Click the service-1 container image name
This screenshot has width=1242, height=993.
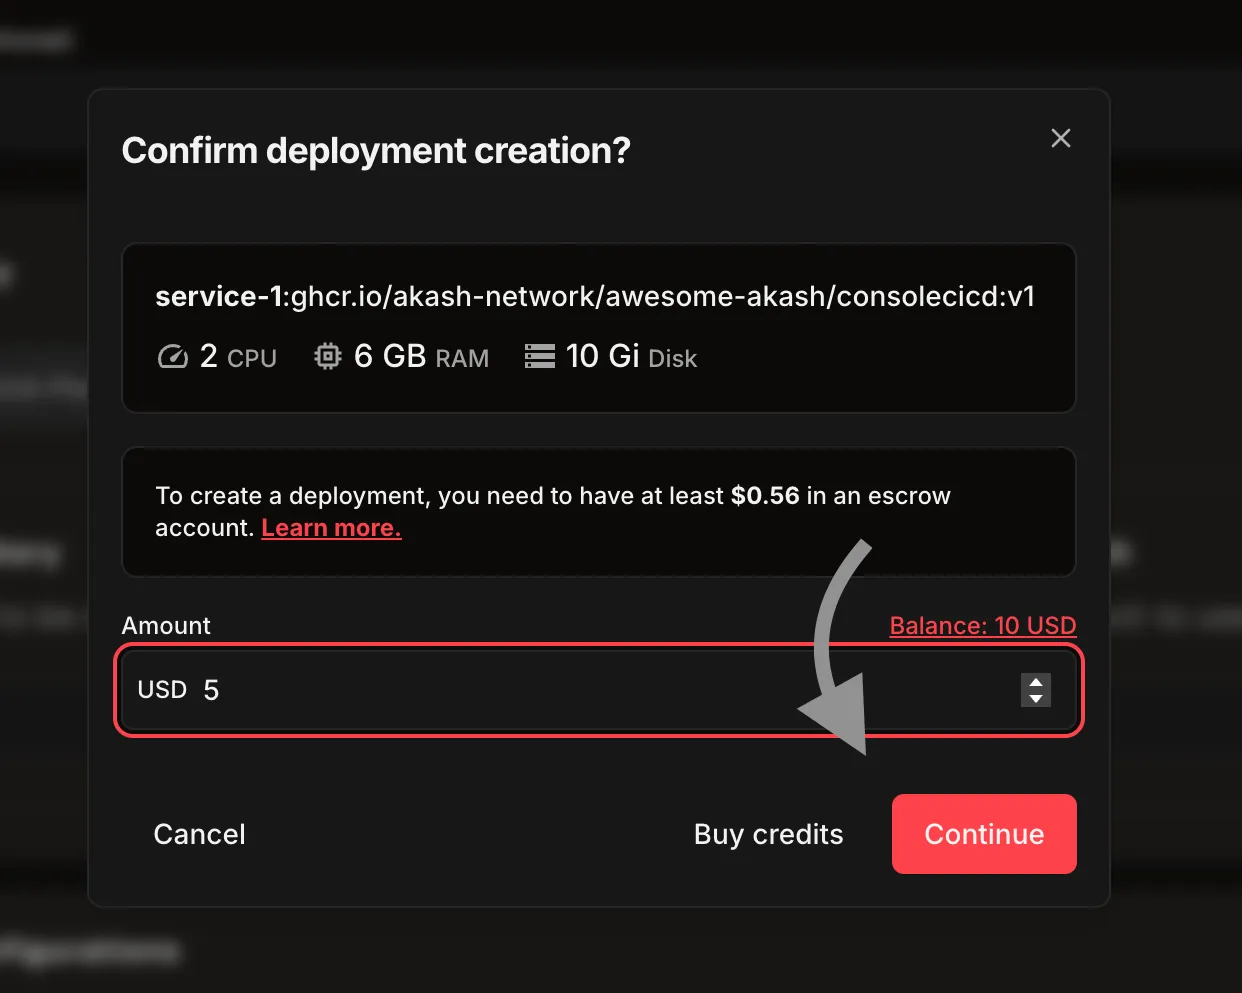click(595, 297)
